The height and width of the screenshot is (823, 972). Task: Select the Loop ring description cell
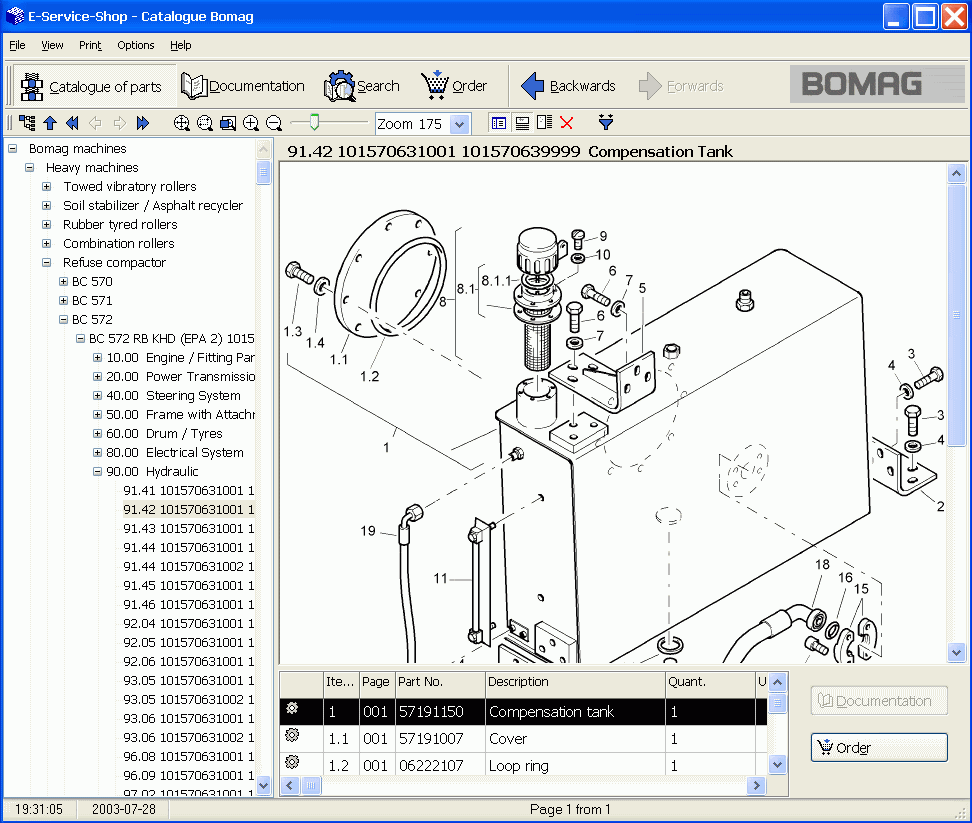coord(575,765)
